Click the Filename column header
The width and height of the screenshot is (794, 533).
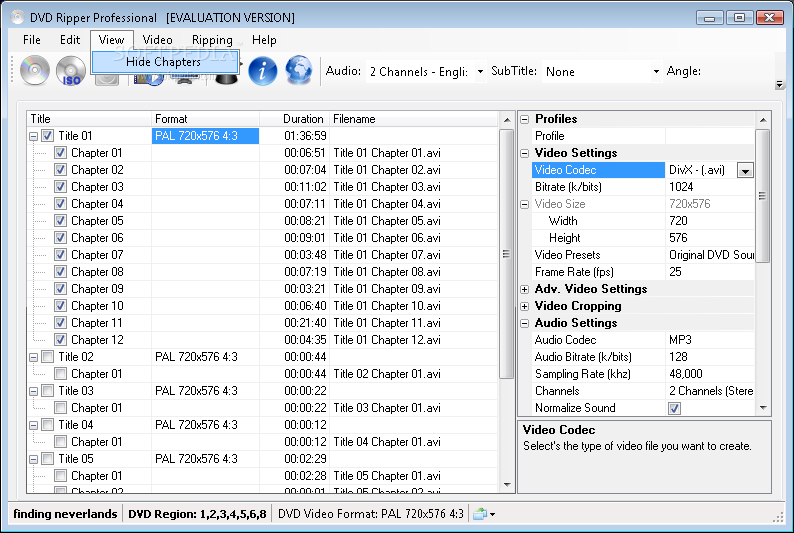[x=414, y=119]
